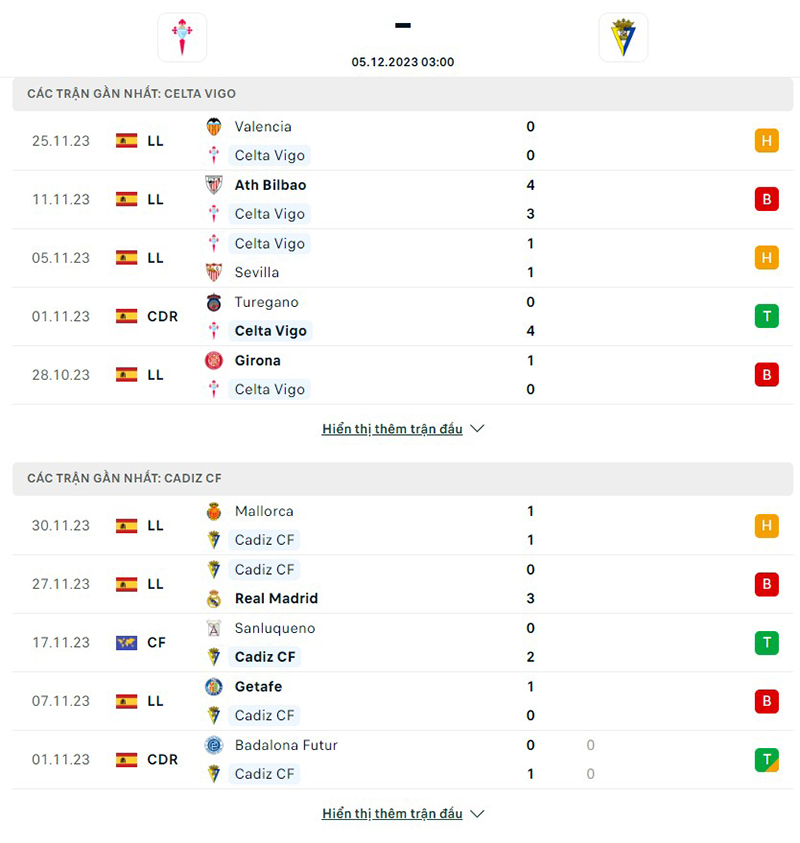Click the CDR label on Badalona Futur row
Screen dimensions: 800x843
[162, 760]
